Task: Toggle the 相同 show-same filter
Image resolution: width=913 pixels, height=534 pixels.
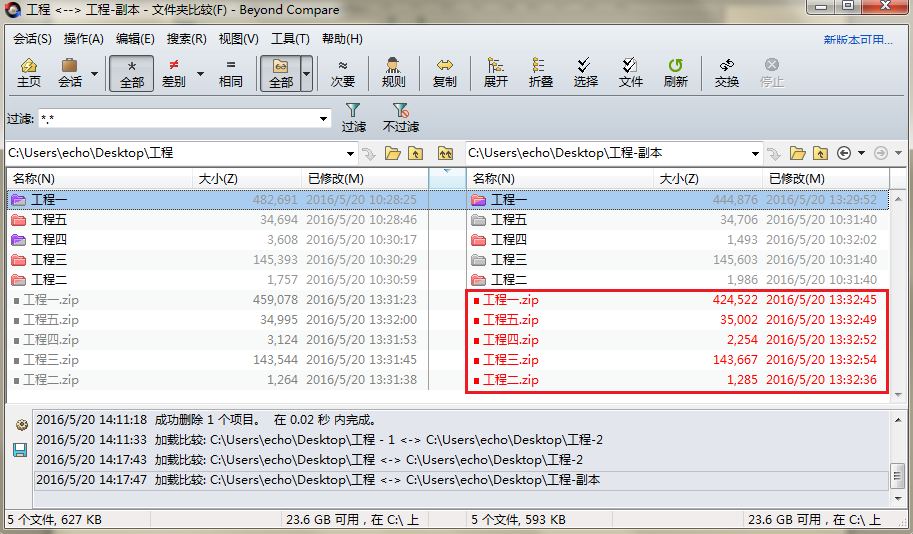Action: coord(231,73)
